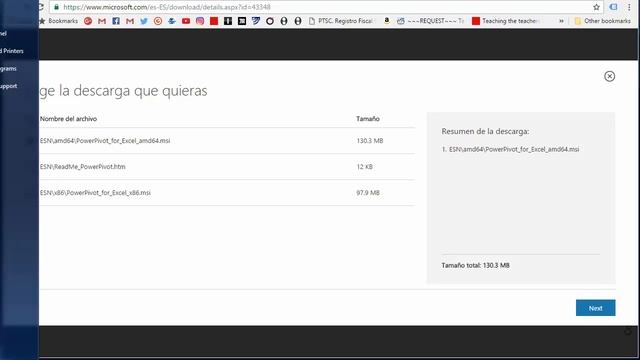Open the Teaching the teacher bookmark
Viewport: 640px width, 360px height.
pyautogui.click(x=506, y=21)
